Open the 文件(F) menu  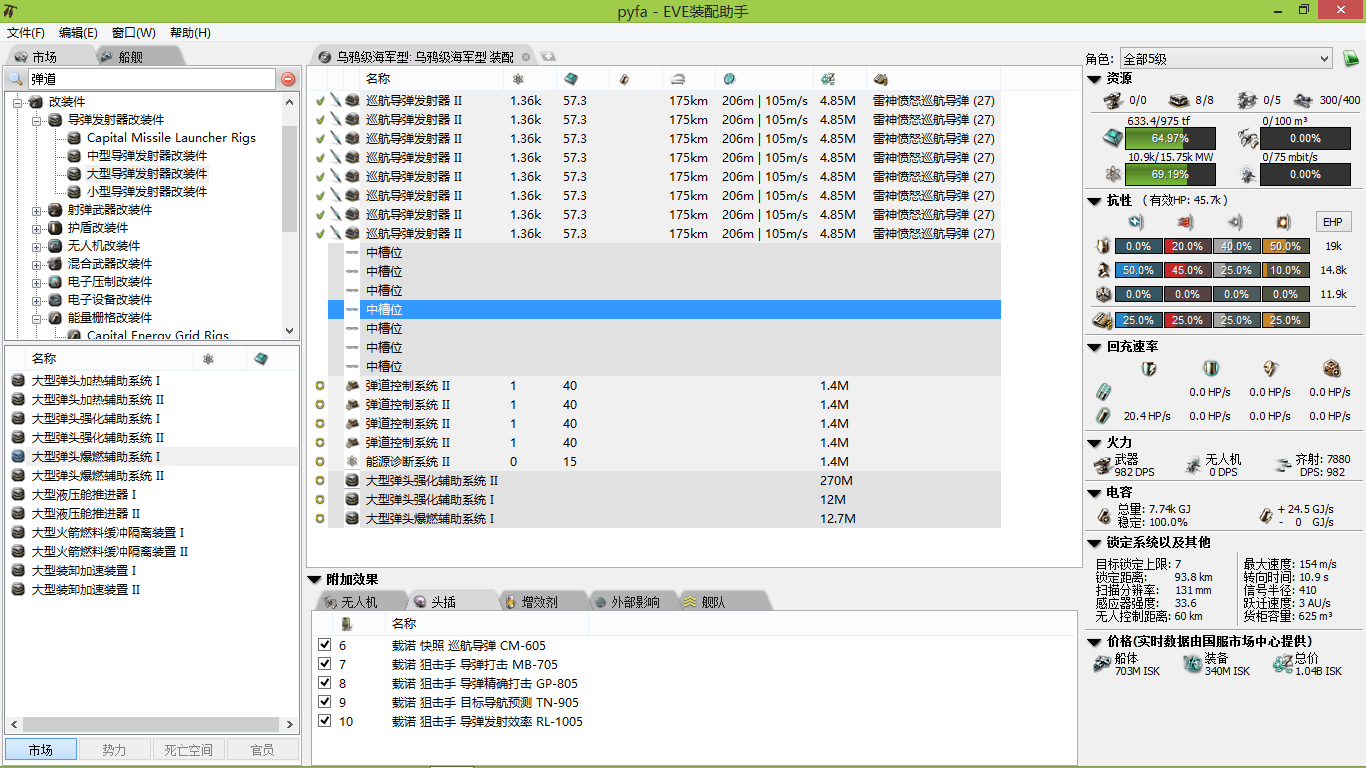pyautogui.click(x=26, y=33)
